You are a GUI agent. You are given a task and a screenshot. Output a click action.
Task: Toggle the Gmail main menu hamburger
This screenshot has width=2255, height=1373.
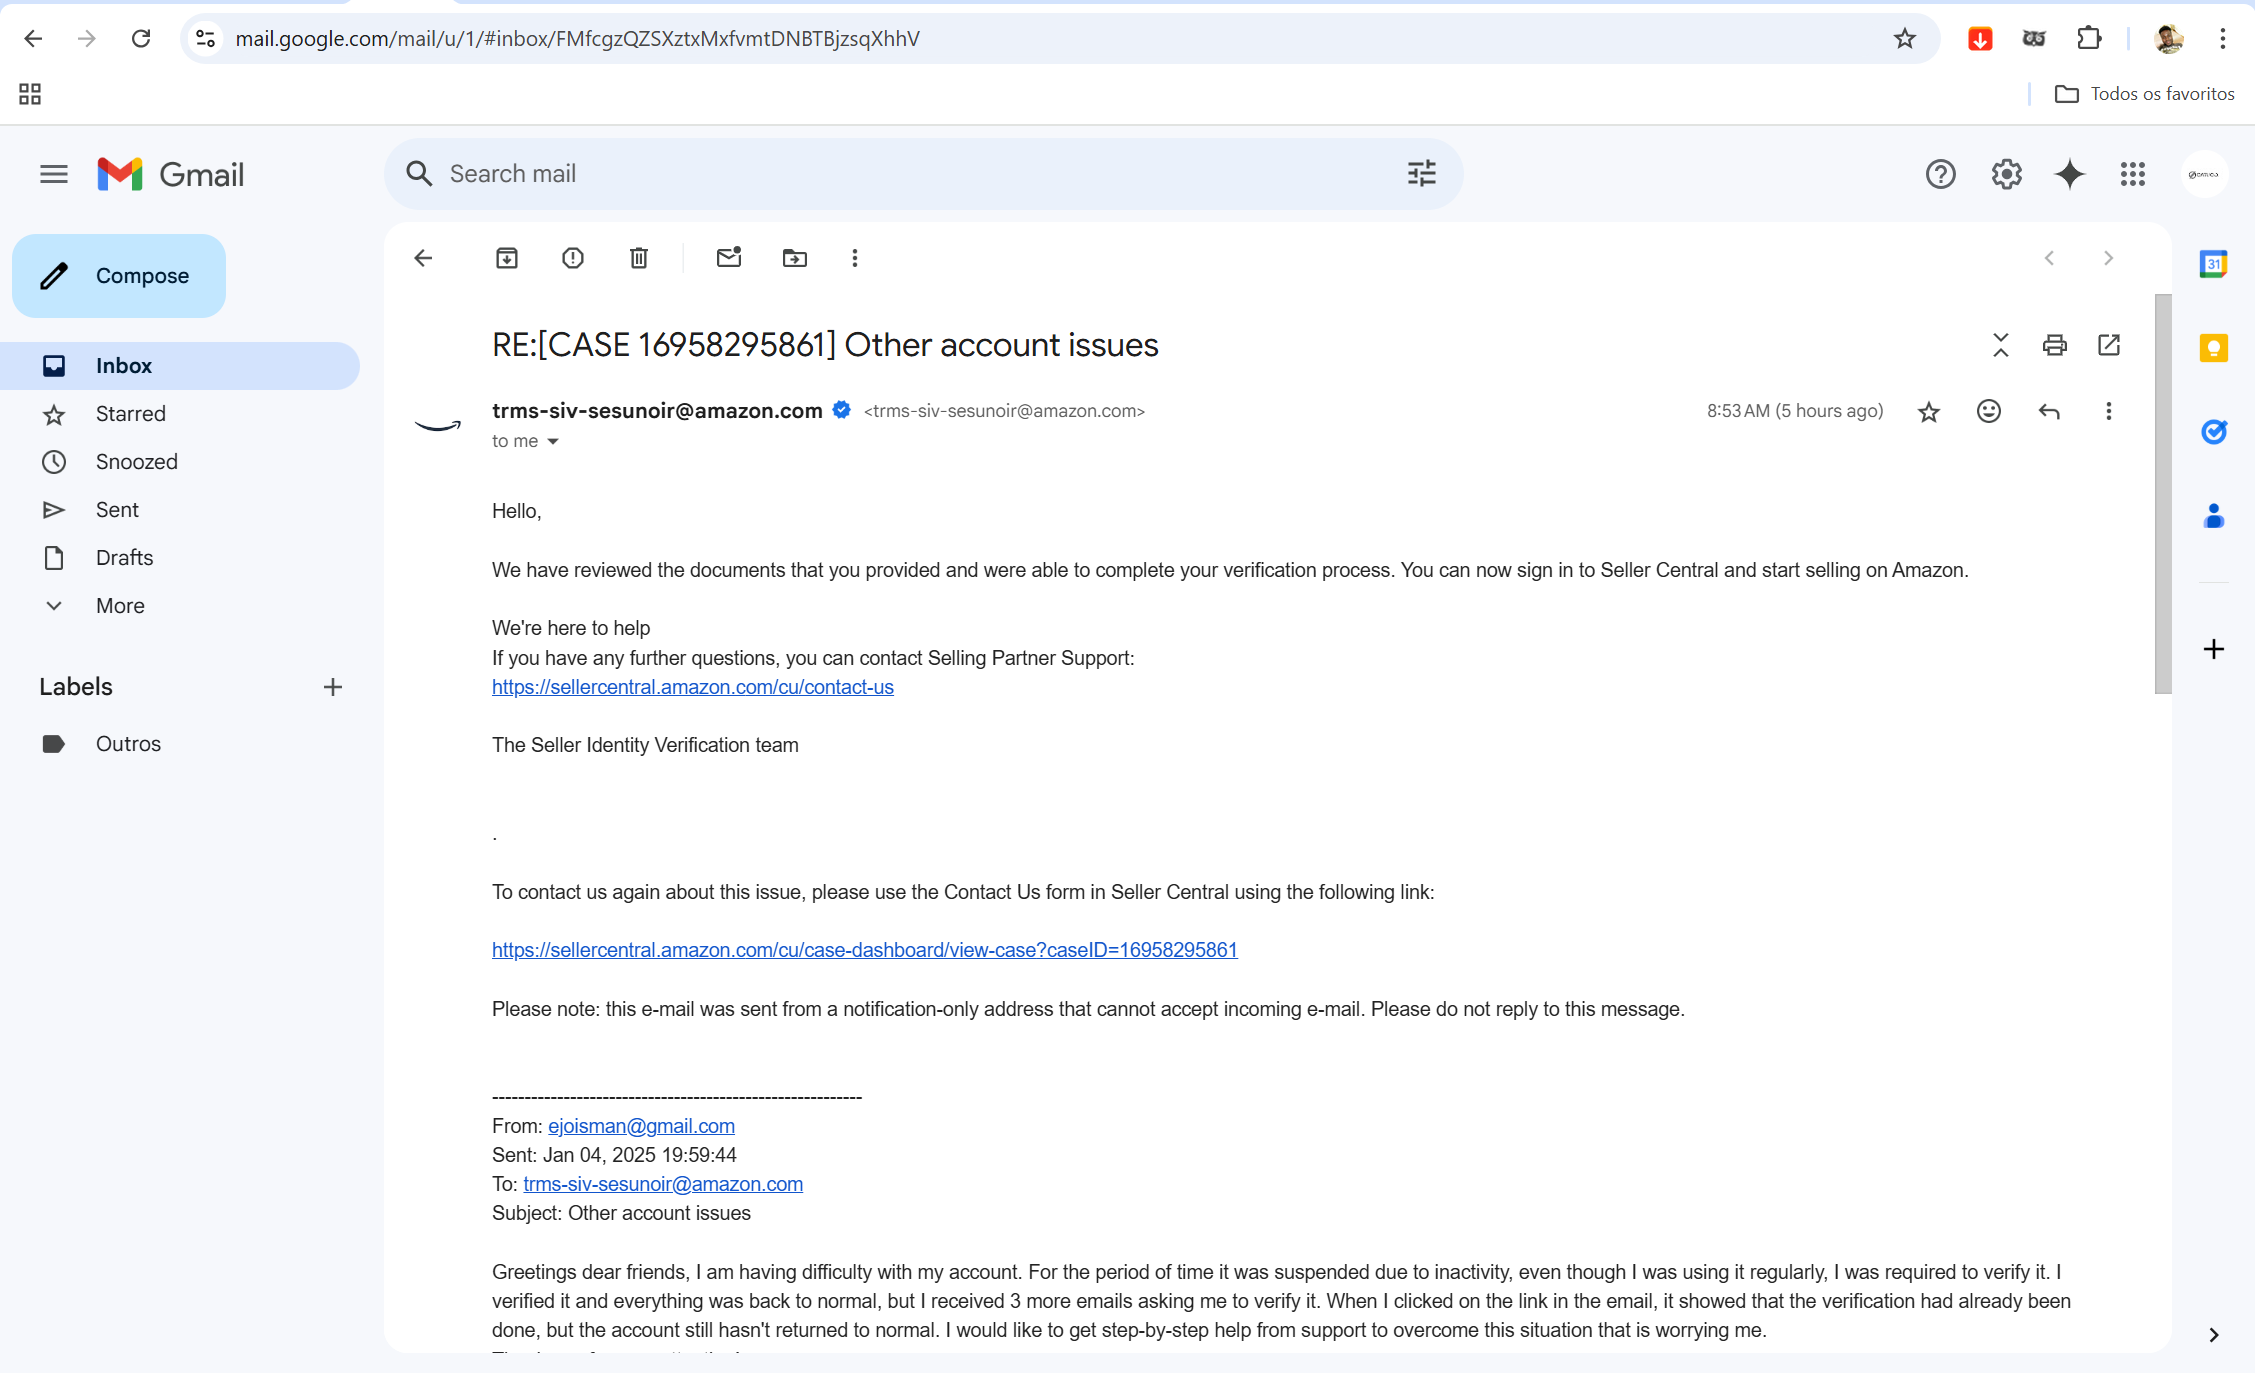(54, 174)
